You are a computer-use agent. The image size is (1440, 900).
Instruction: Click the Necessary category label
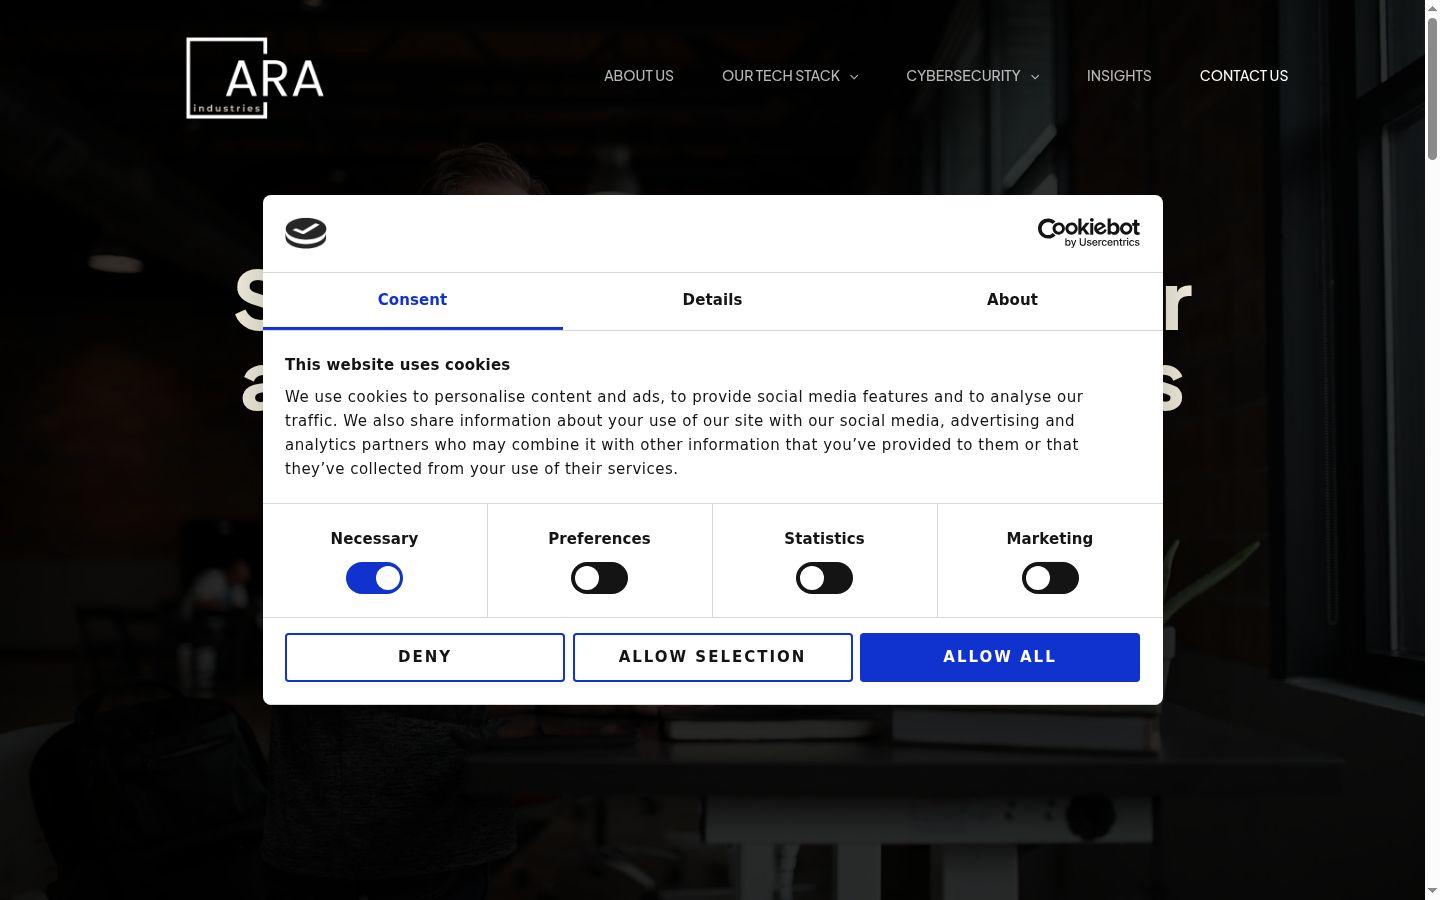click(x=374, y=538)
